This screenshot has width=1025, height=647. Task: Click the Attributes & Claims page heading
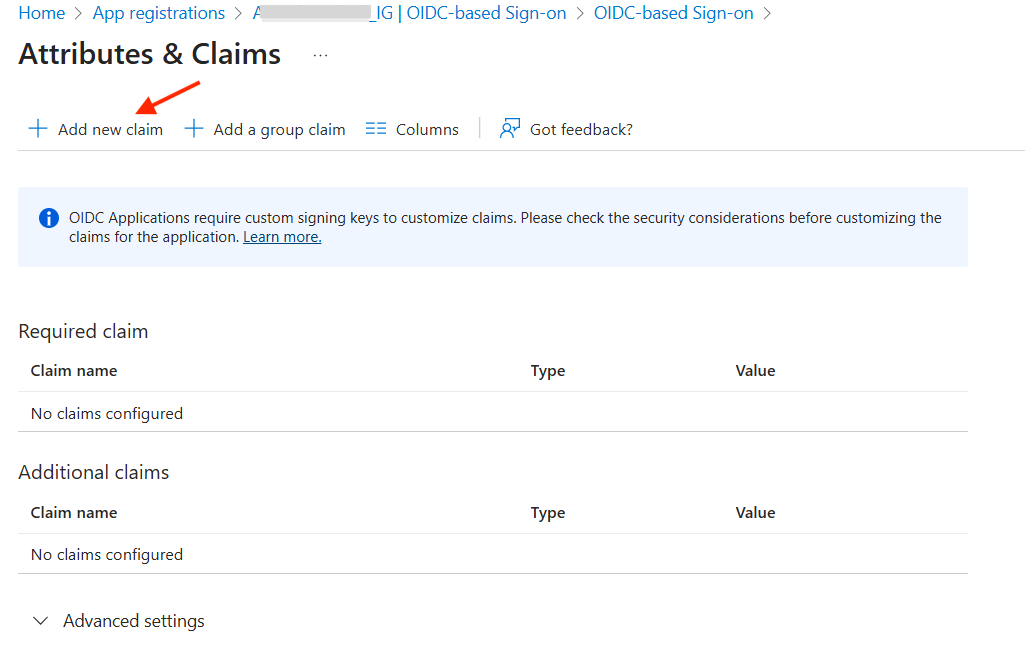coord(149,54)
